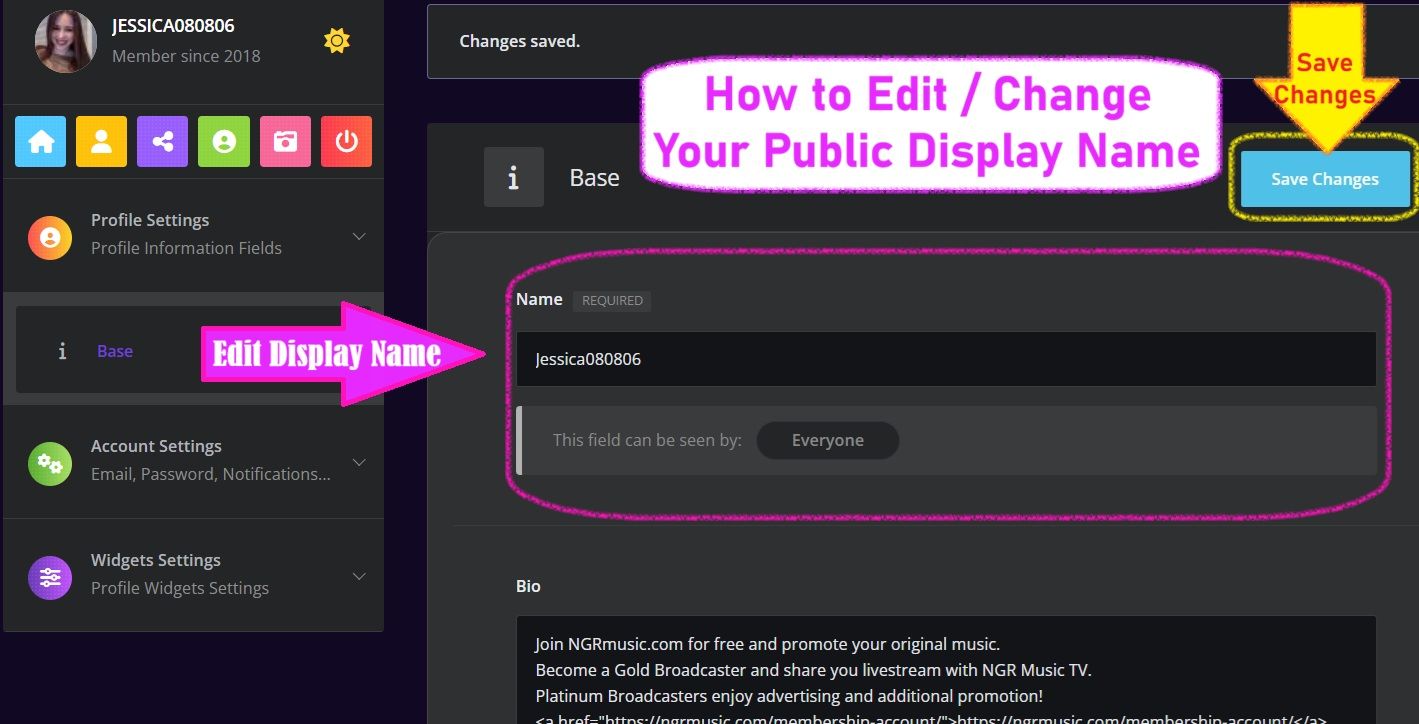This screenshot has height=724, width=1419.
Task: Click the info icon beside the Base heading
Action: pyautogui.click(x=513, y=176)
